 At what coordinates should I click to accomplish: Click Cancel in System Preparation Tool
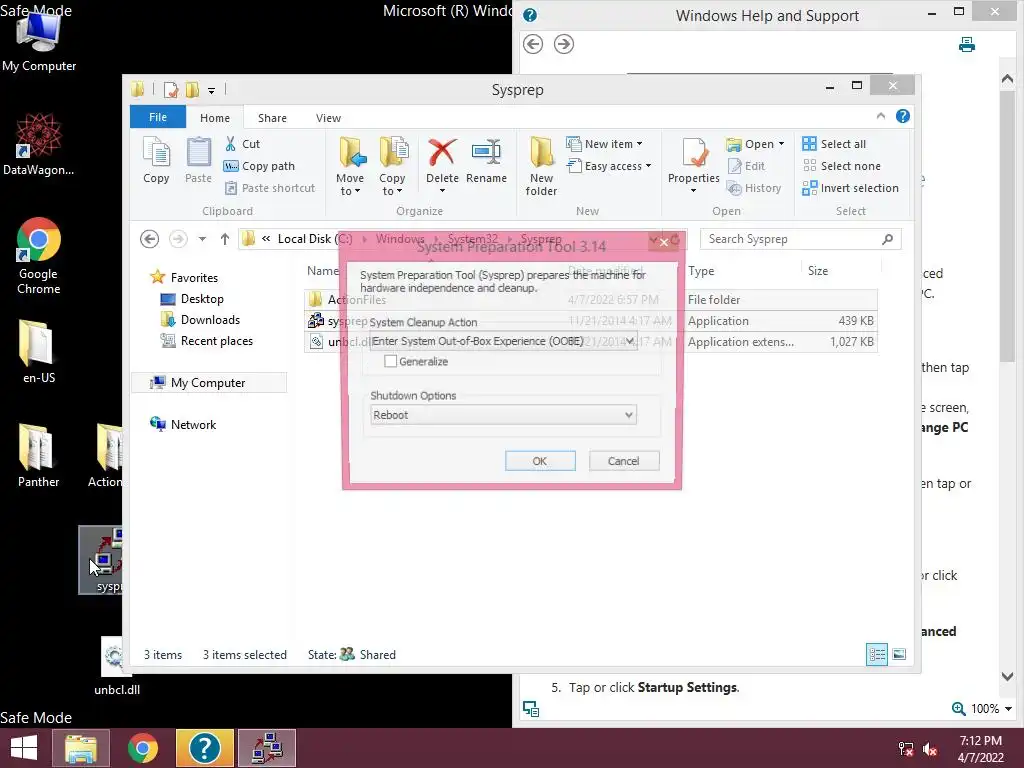[624, 461]
